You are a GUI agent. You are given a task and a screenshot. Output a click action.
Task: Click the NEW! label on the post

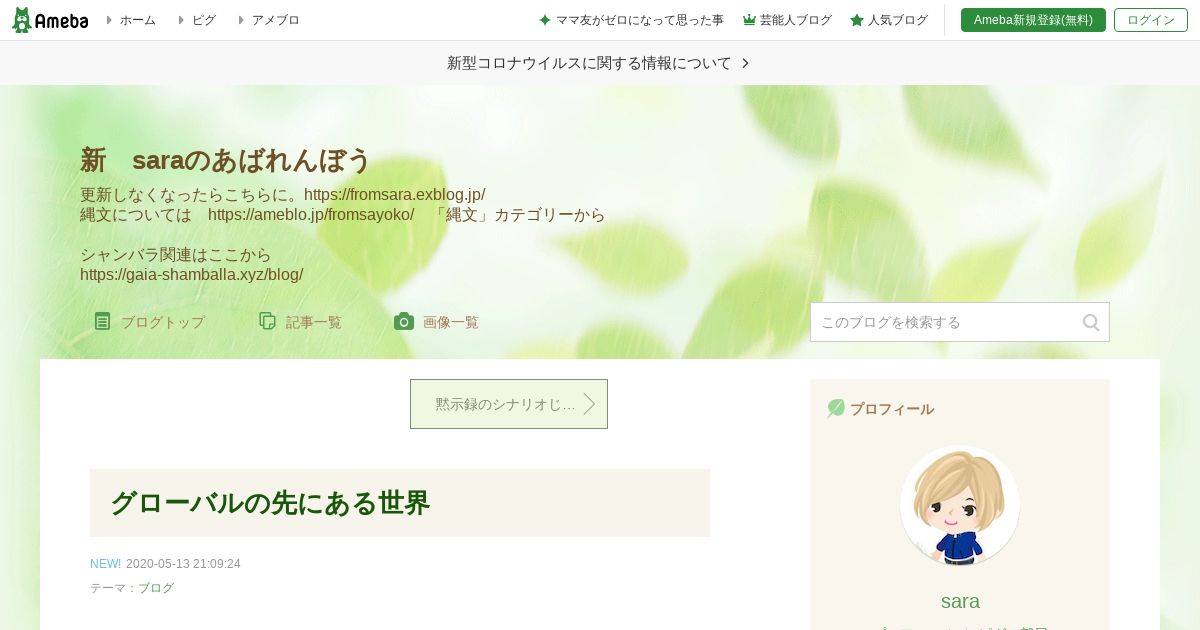pos(105,564)
